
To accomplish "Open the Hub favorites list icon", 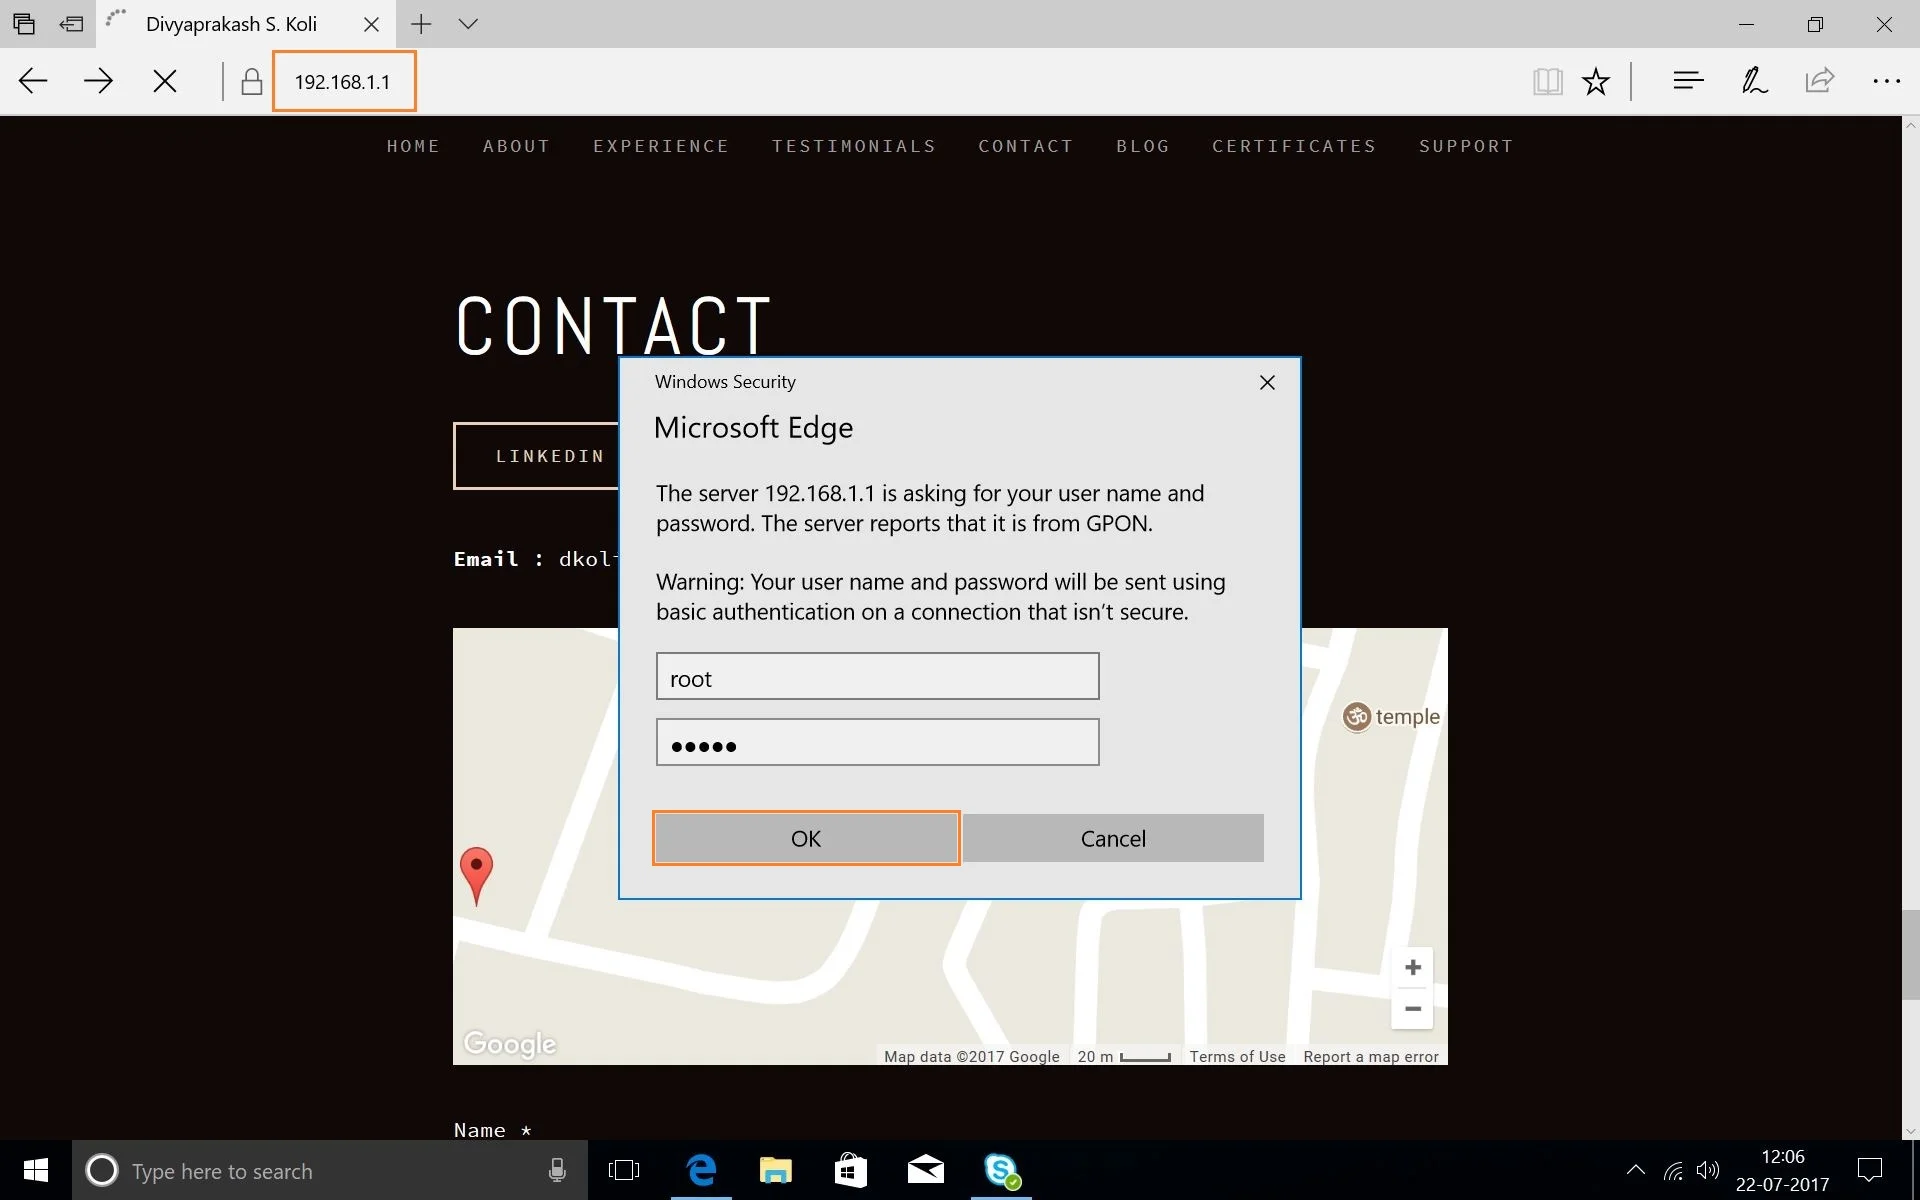I will pyautogui.click(x=1688, y=80).
